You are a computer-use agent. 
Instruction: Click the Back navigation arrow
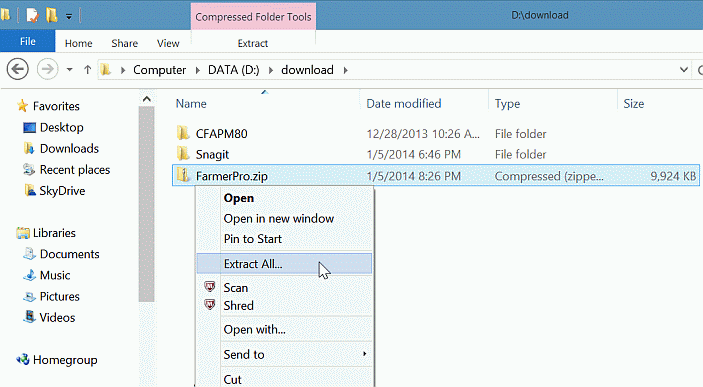17,70
